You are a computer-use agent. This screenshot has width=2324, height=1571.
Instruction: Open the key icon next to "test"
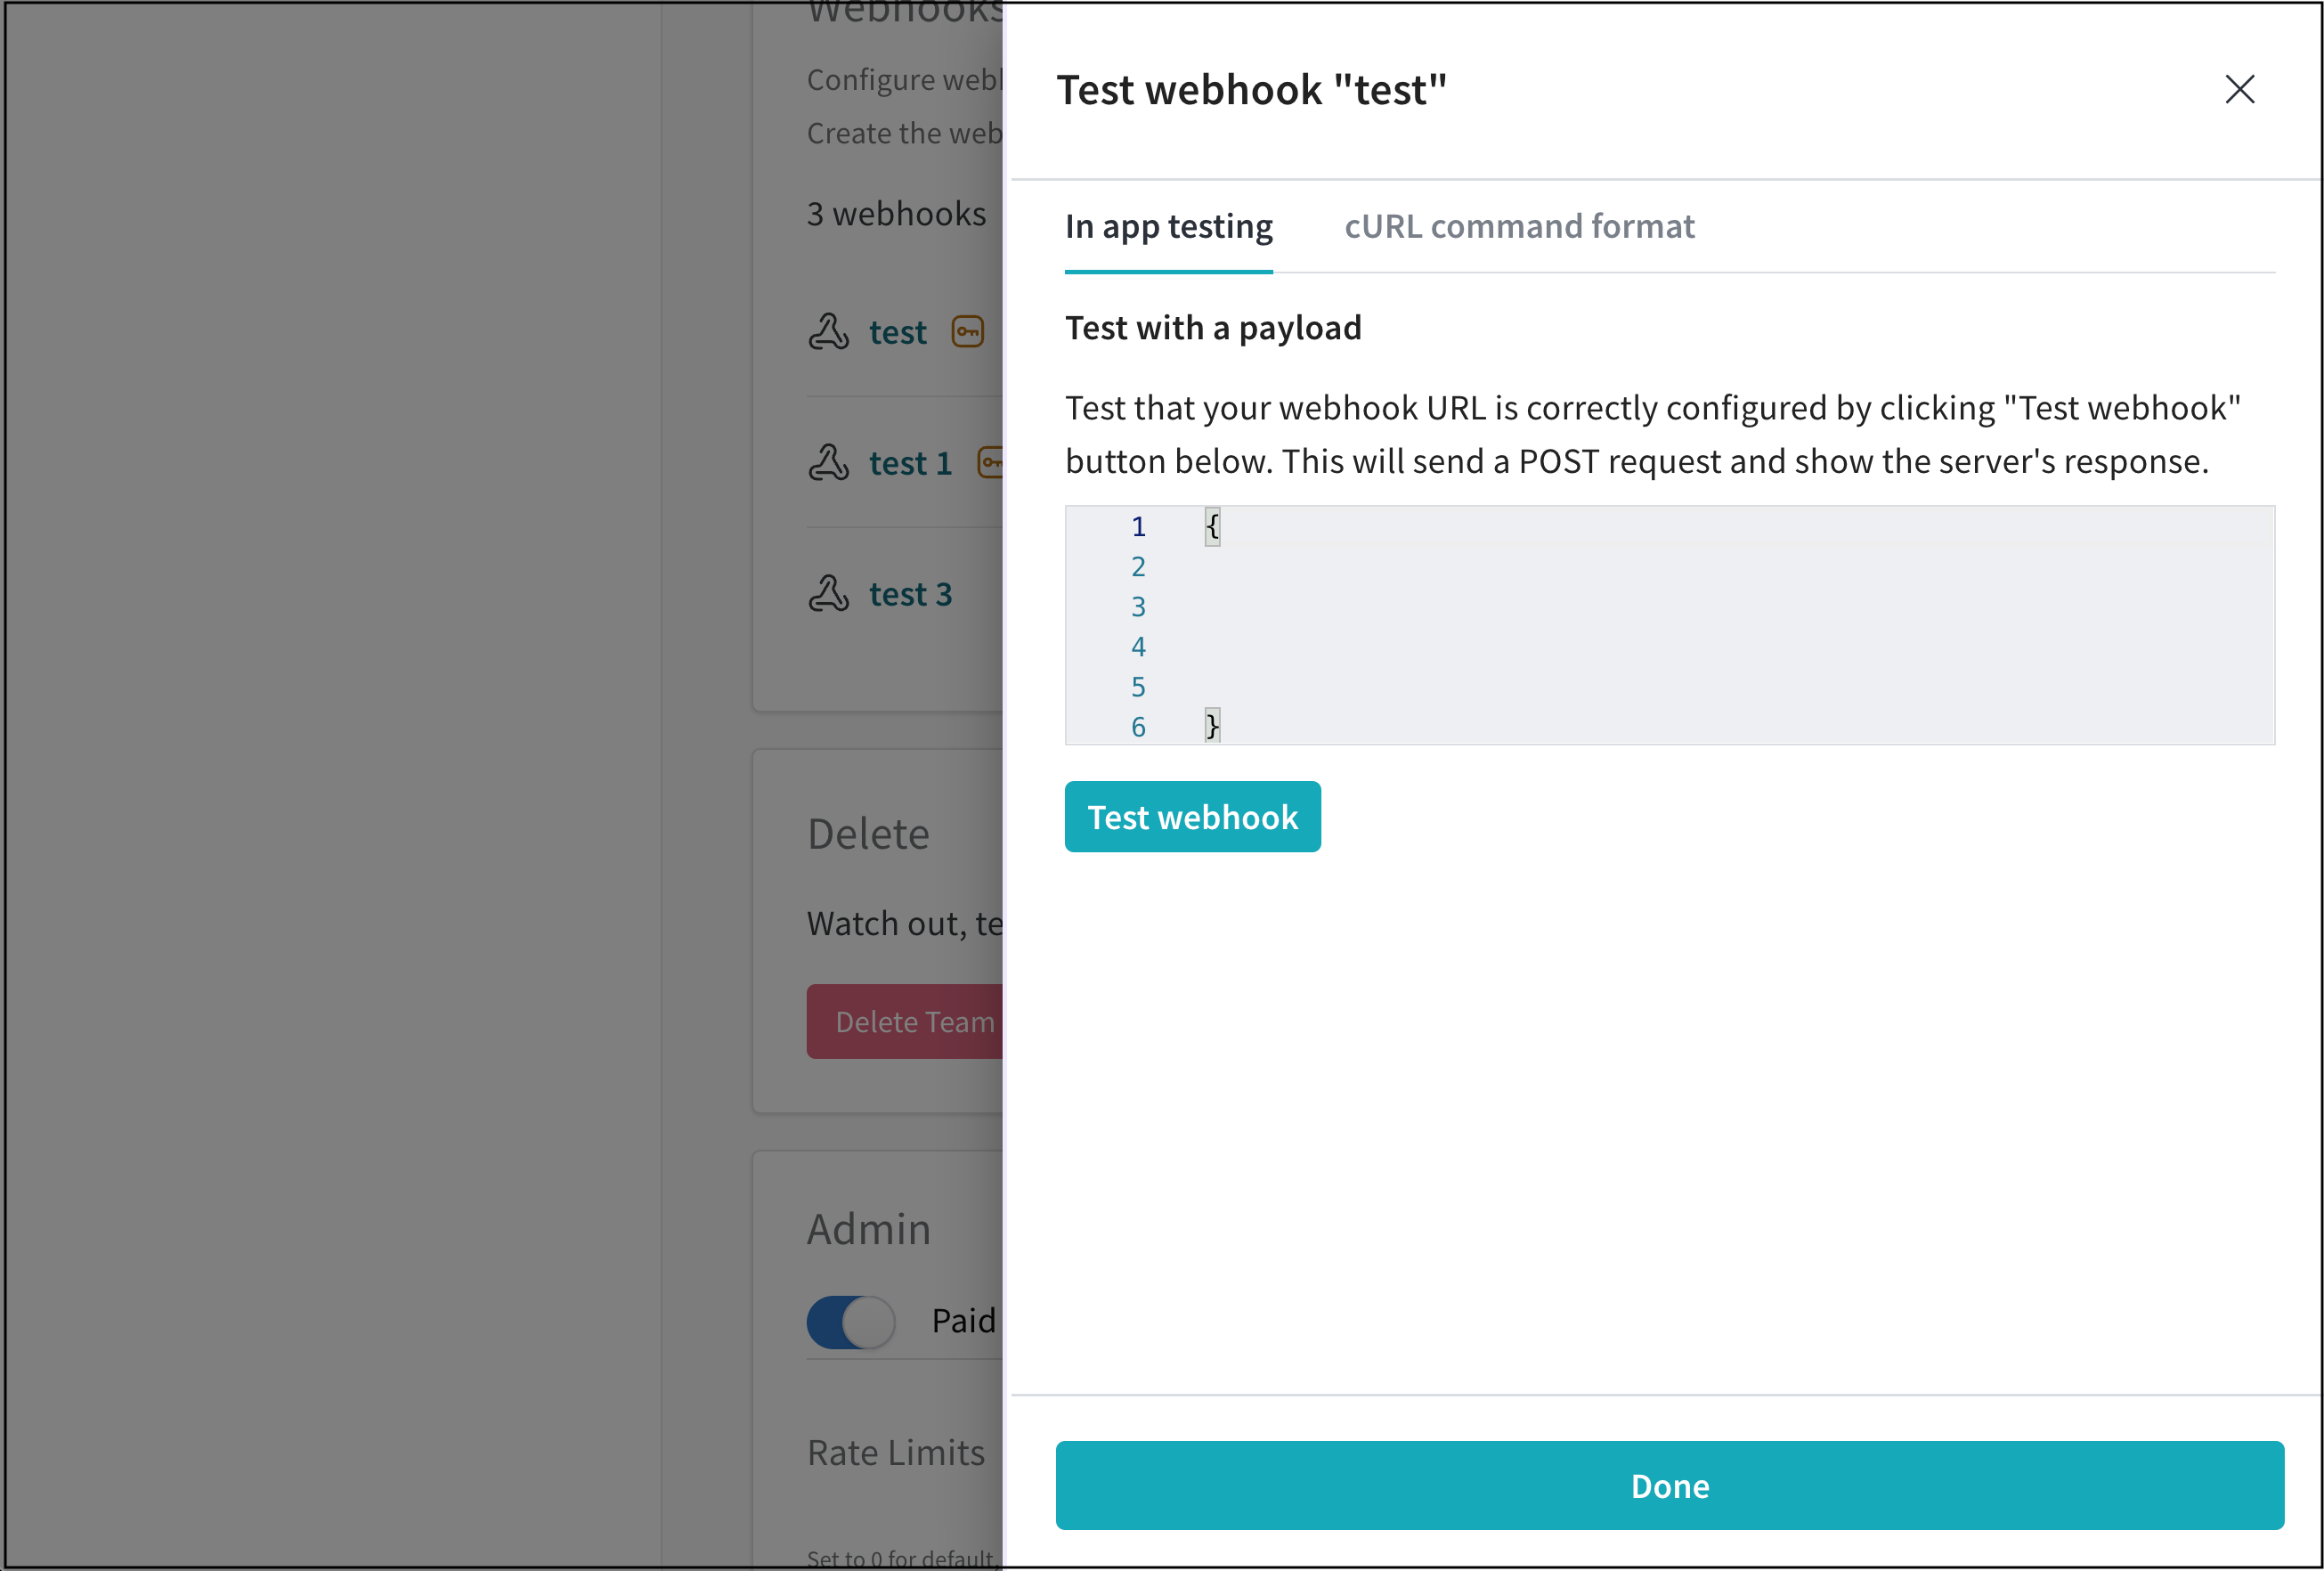(967, 331)
